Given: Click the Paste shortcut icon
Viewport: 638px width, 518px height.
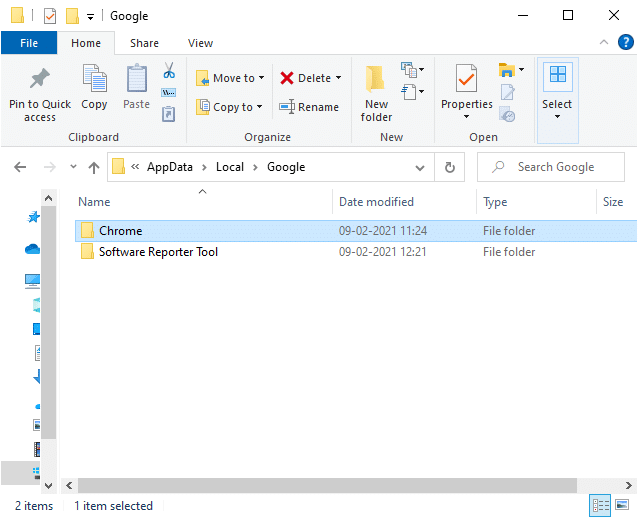Looking at the screenshot, I should click(168, 114).
